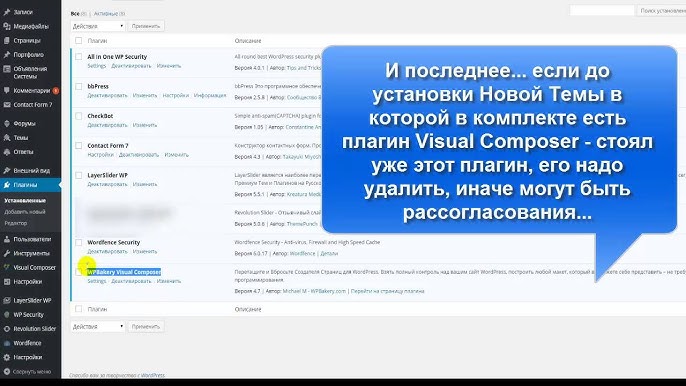Viewport: 686px width, 386px height.
Task: Select Добавить новый submenu item
Action: coord(24,212)
